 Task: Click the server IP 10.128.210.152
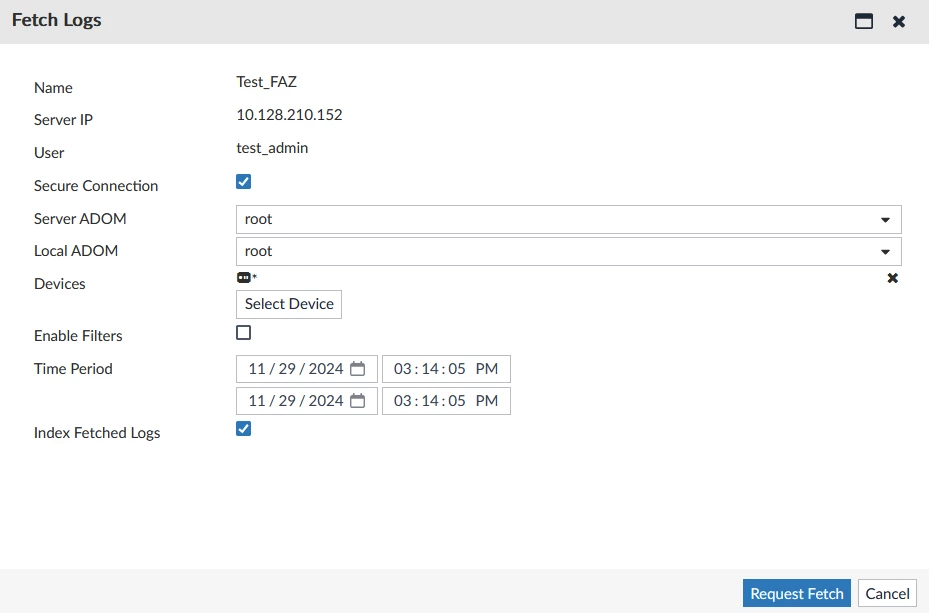point(289,114)
